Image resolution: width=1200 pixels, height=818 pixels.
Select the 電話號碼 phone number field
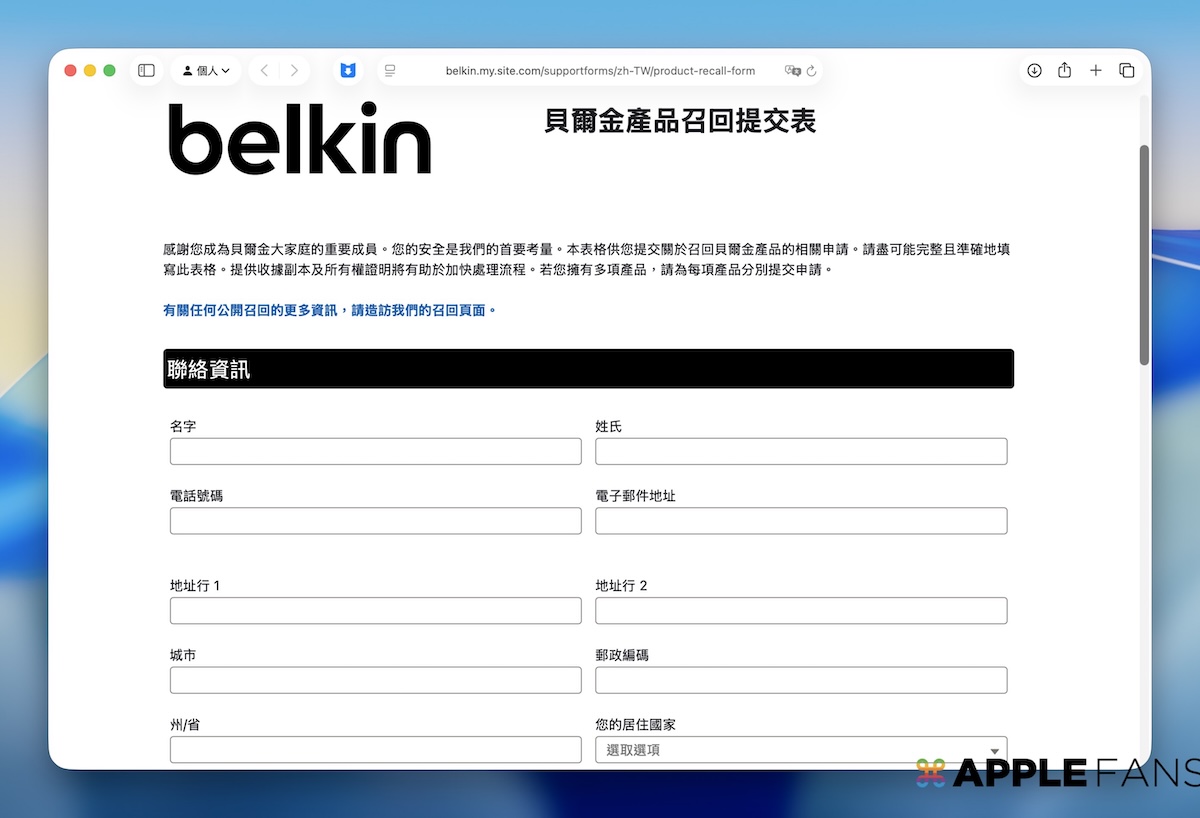pyautogui.click(x=375, y=521)
